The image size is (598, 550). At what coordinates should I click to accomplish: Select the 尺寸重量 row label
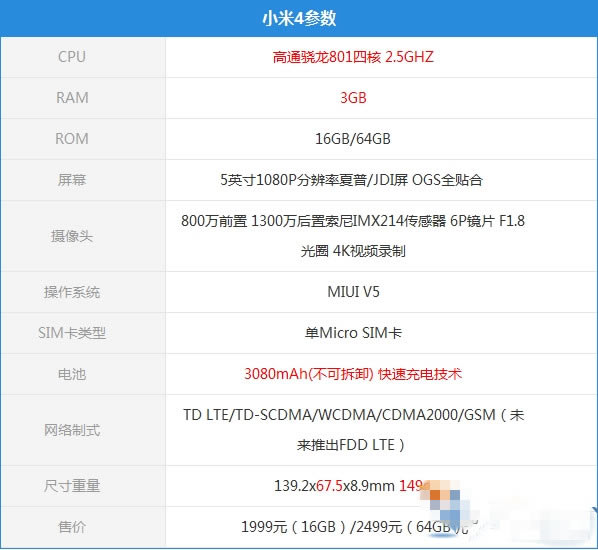tap(72, 486)
